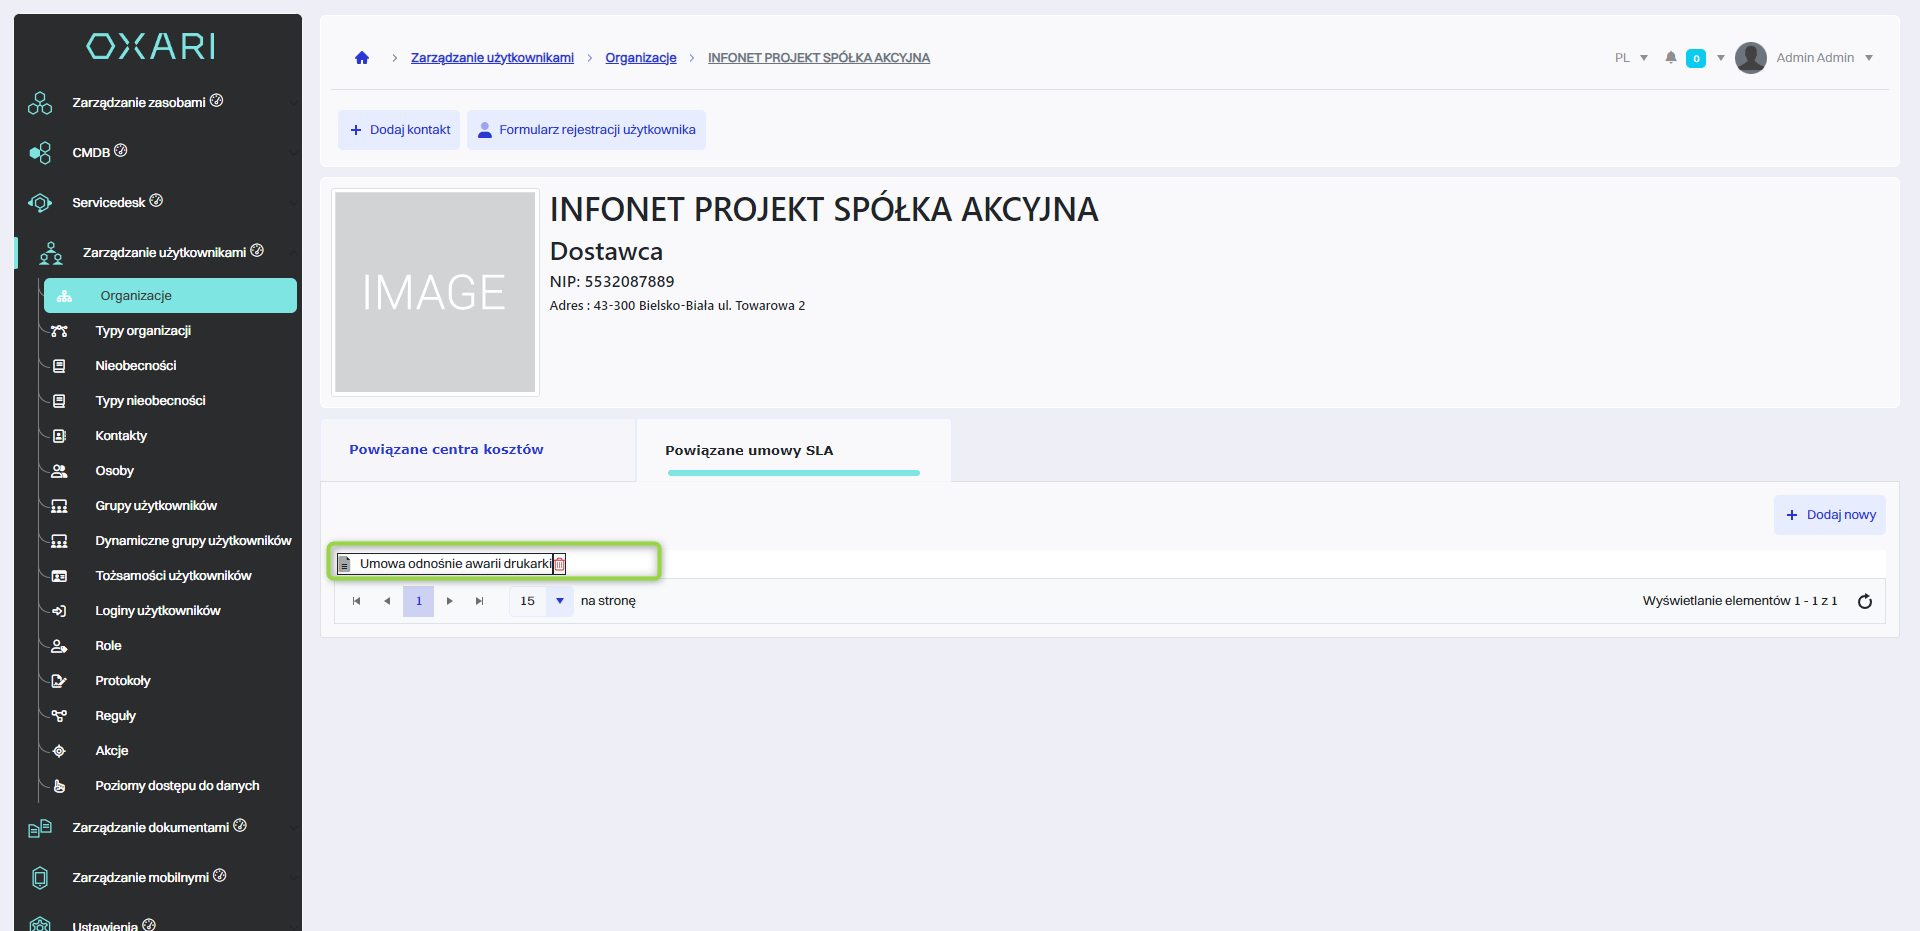This screenshot has height=931, width=1920.
Task: Click the organization IMAGE placeholder
Action: tap(435, 292)
